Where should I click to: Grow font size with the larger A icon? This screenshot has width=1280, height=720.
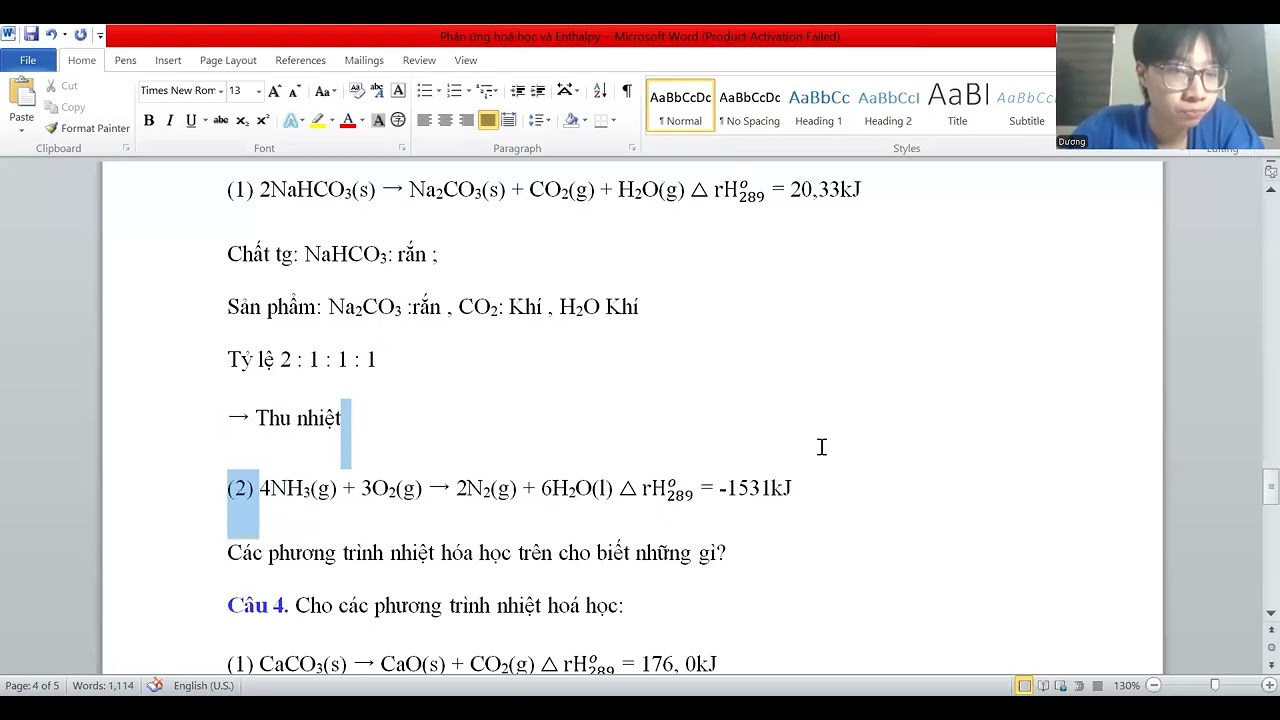click(x=275, y=91)
